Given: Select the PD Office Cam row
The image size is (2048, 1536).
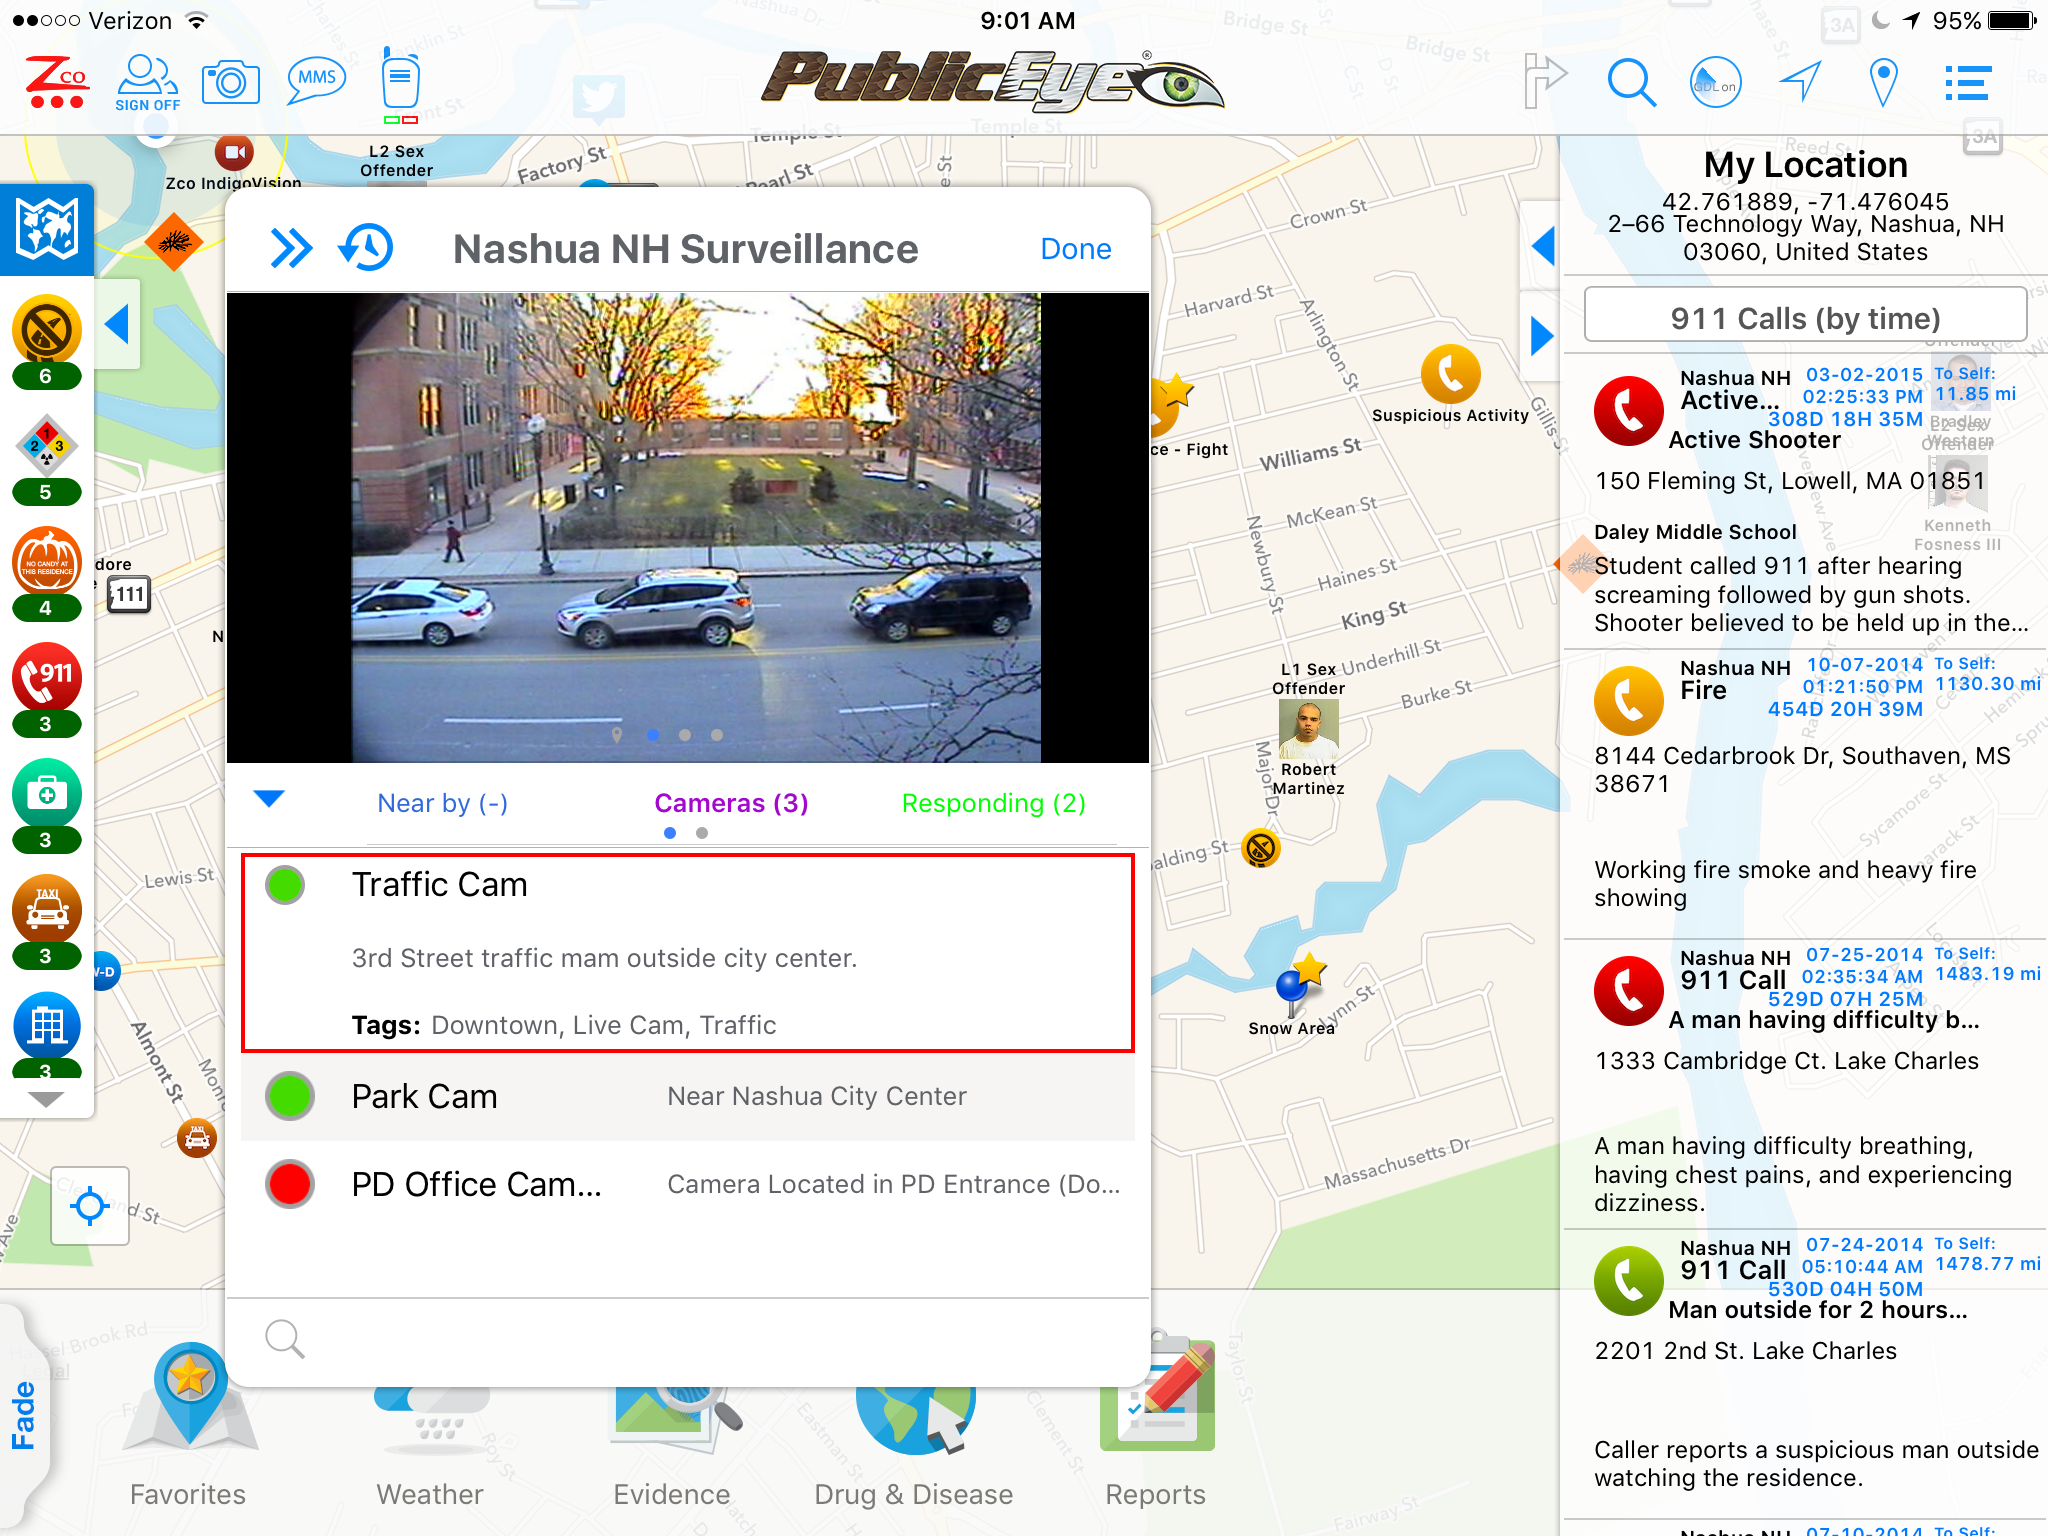Looking at the screenshot, I should [x=688, y=1184].
